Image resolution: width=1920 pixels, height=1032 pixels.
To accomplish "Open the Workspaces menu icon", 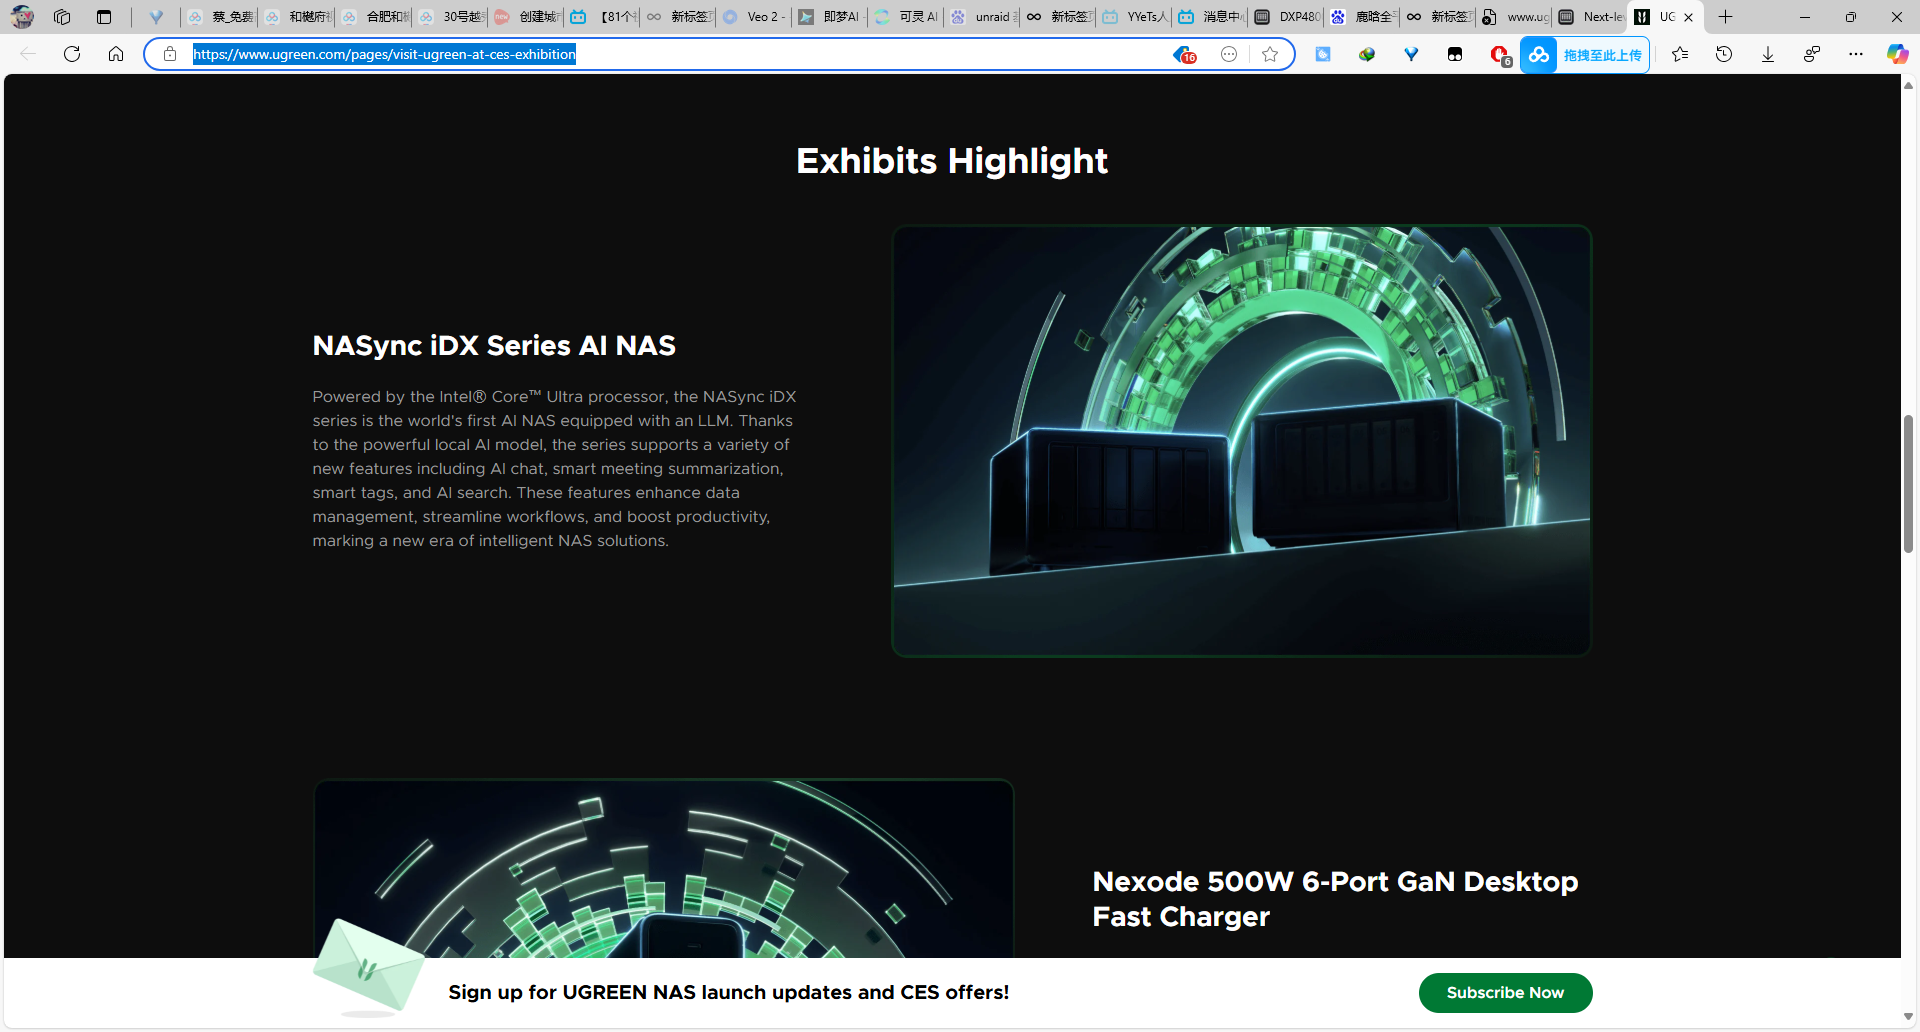I will [62, 17].
